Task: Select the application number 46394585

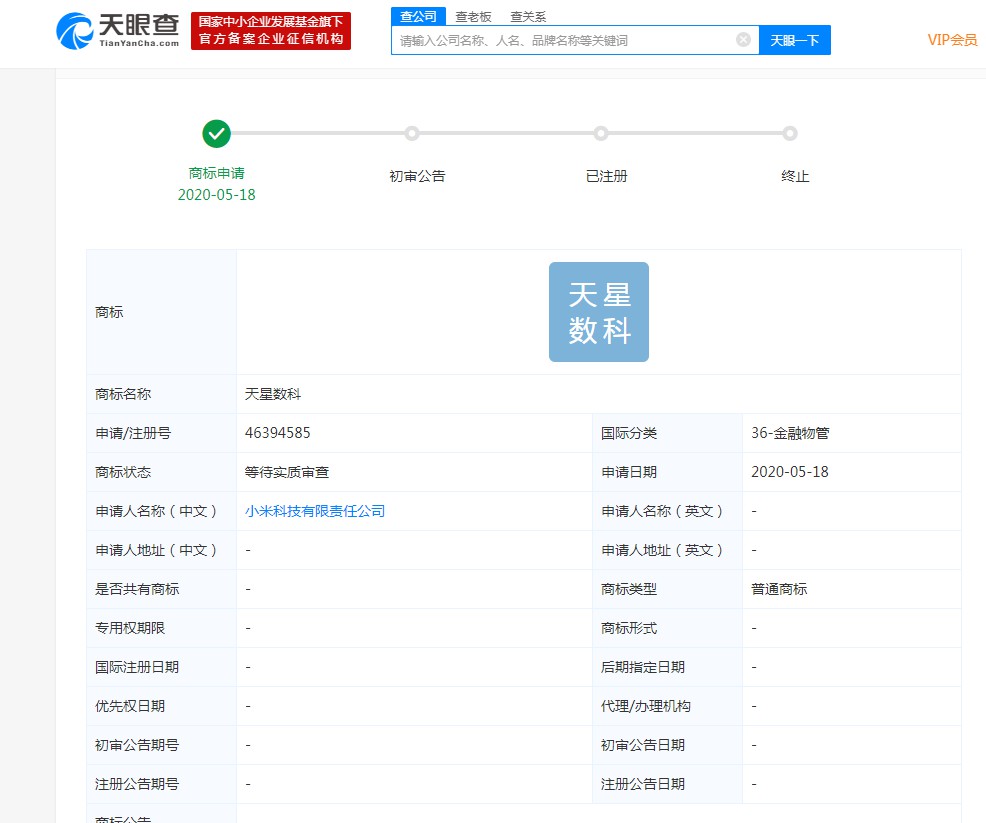Action: pyautogui.click(x=277, y=433)
